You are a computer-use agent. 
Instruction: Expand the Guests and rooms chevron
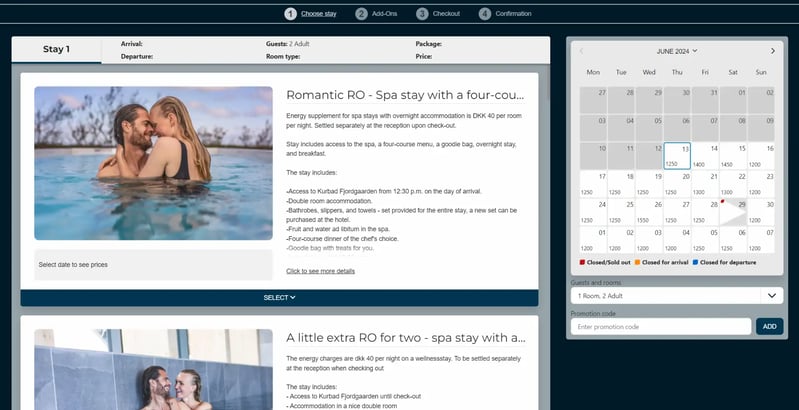tap(772, 295)
